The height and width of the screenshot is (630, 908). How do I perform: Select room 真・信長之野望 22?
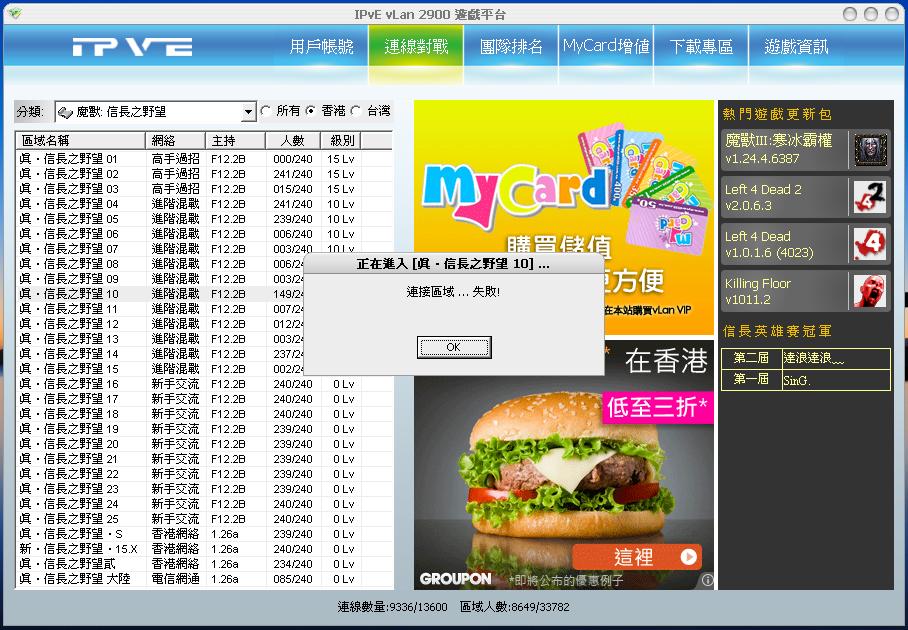tap(204, 474)
